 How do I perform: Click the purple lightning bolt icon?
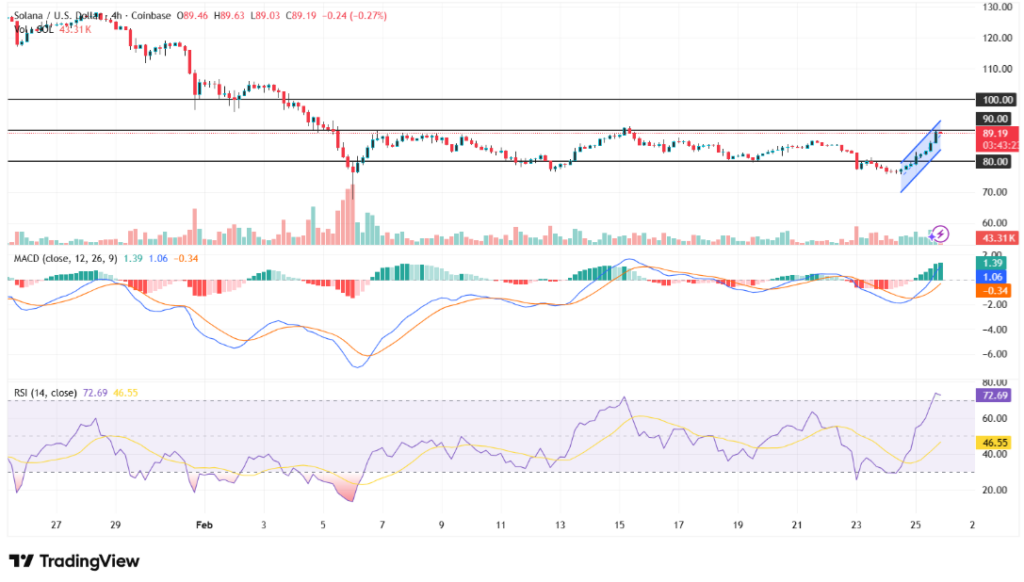(x=940, y=233)
